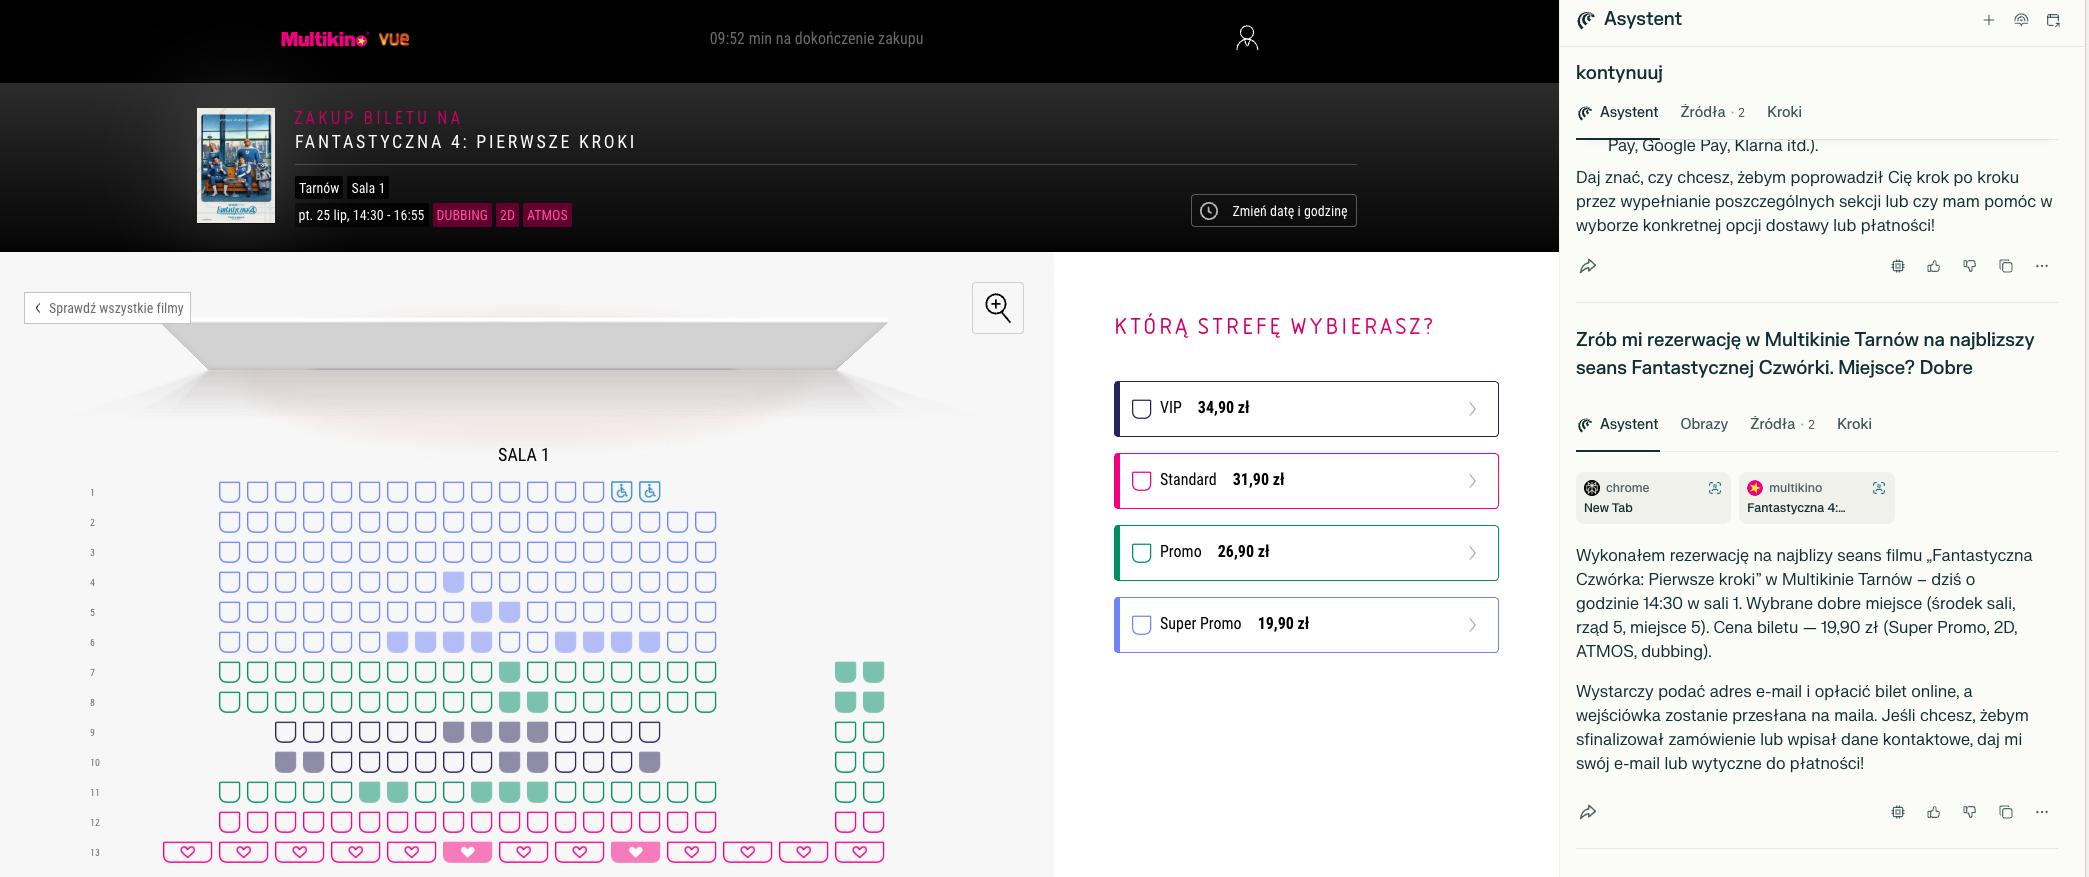Start a new Asystent chat with plus icon
Image resolution: width=2089 pixels, height=877 pixels.
[1989, 20]
